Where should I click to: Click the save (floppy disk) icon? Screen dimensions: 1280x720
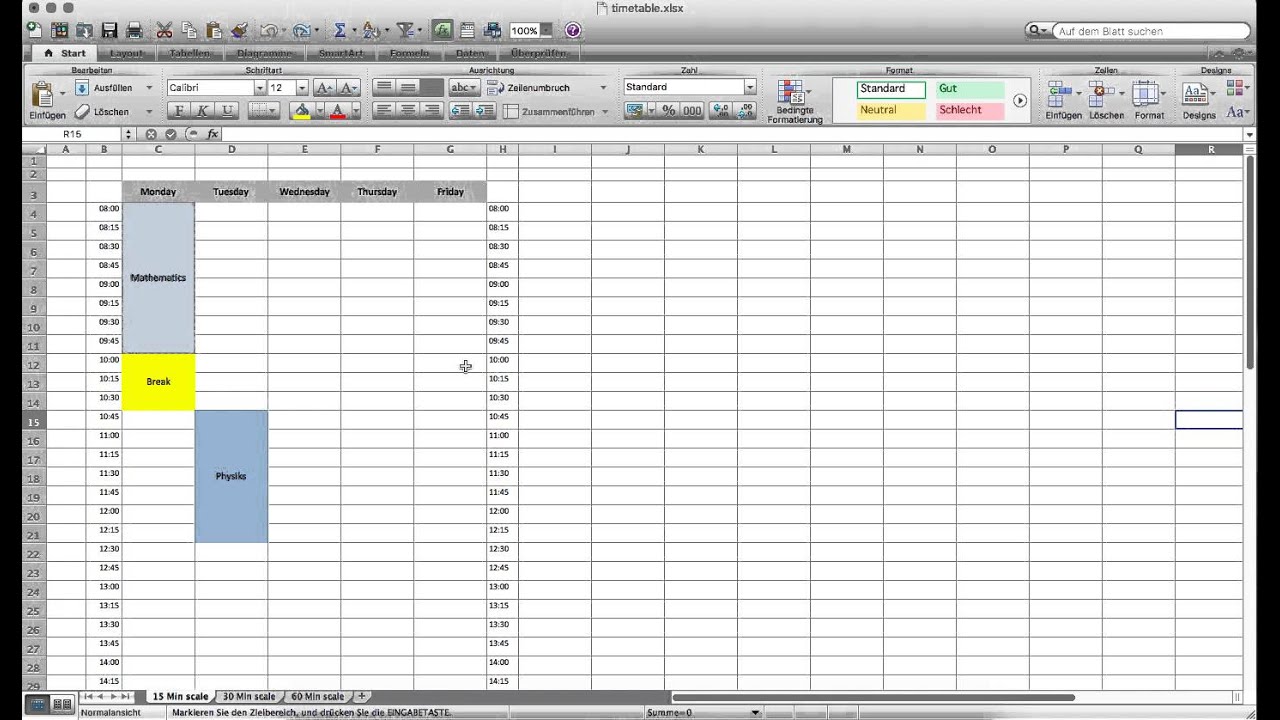[x=109, y=31]
